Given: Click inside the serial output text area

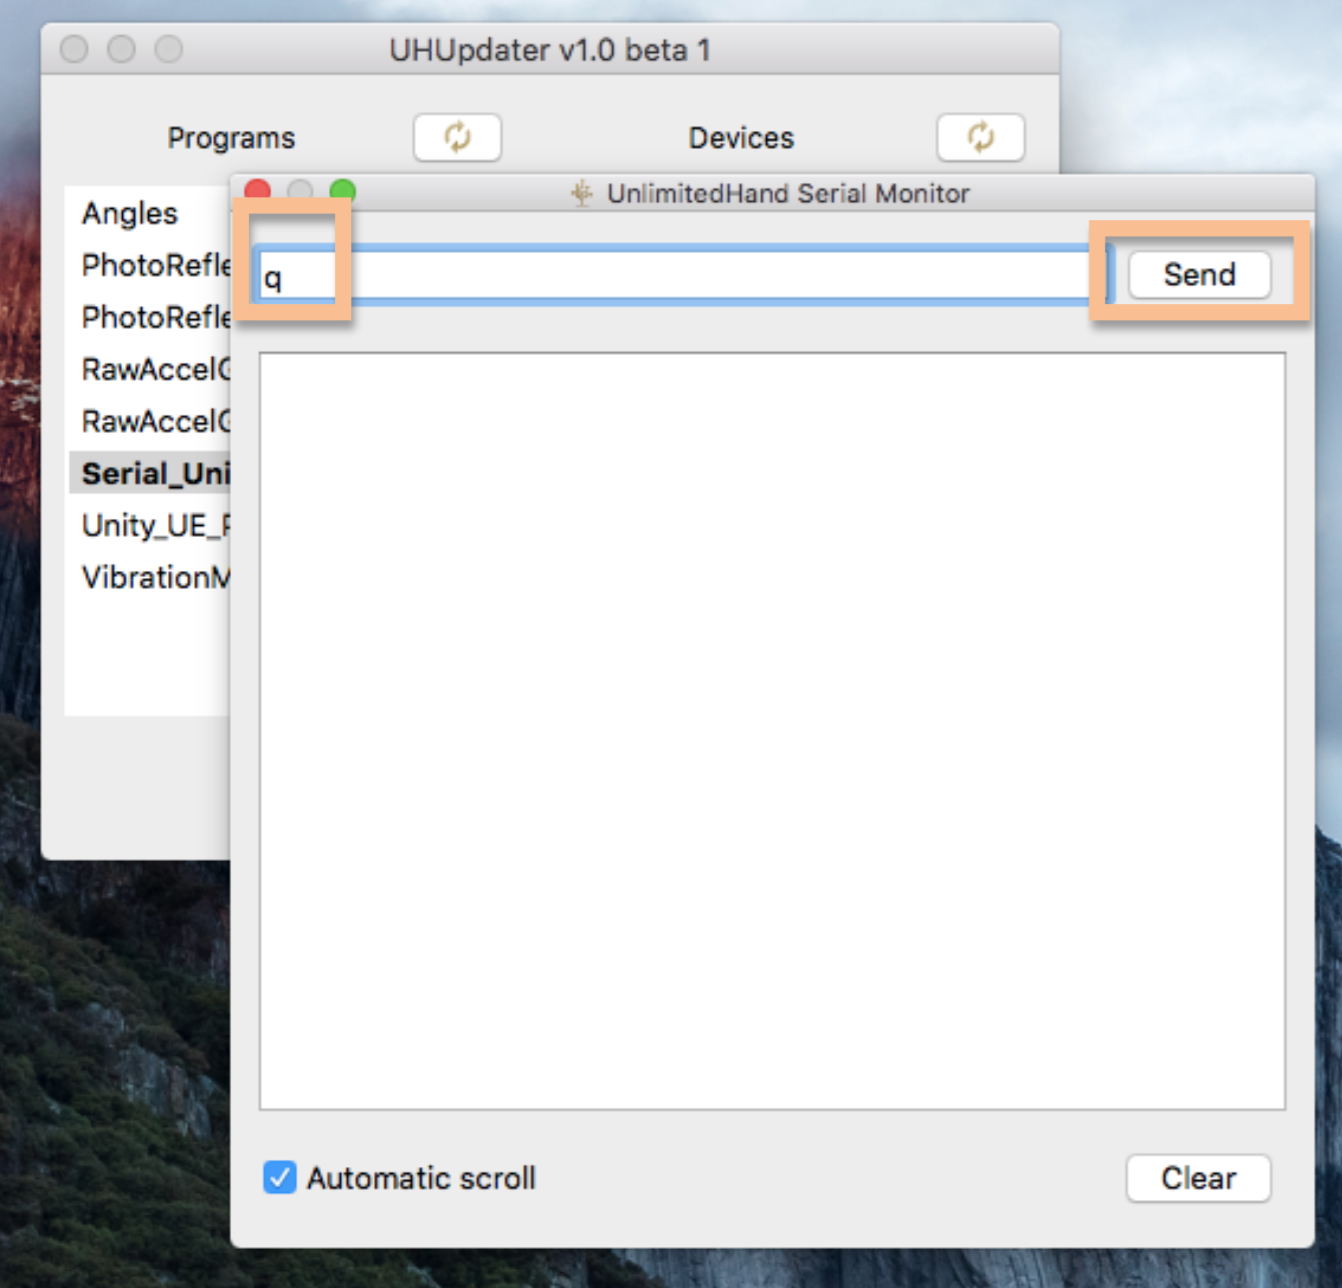Looking at the screenshot, I should (x=772, y=731).
